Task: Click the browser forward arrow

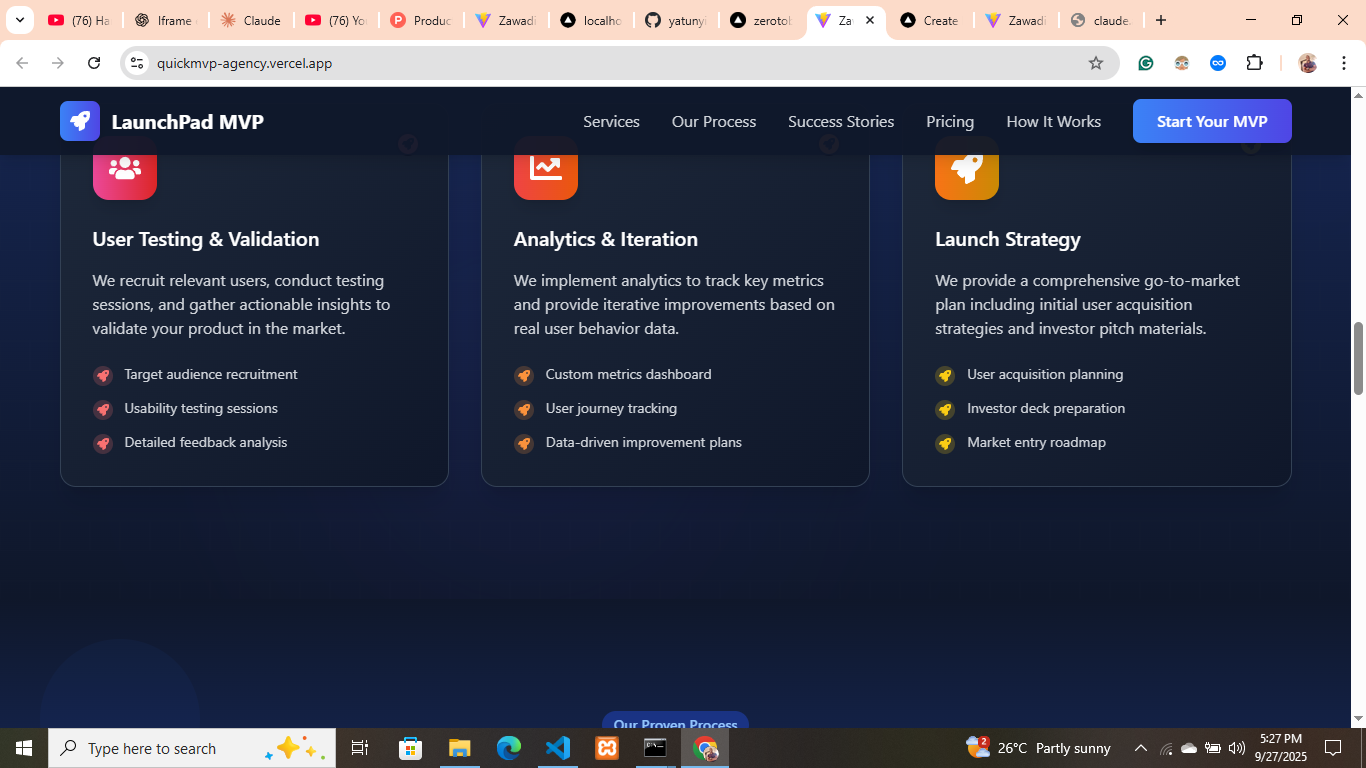Action: tap(58, 63)
